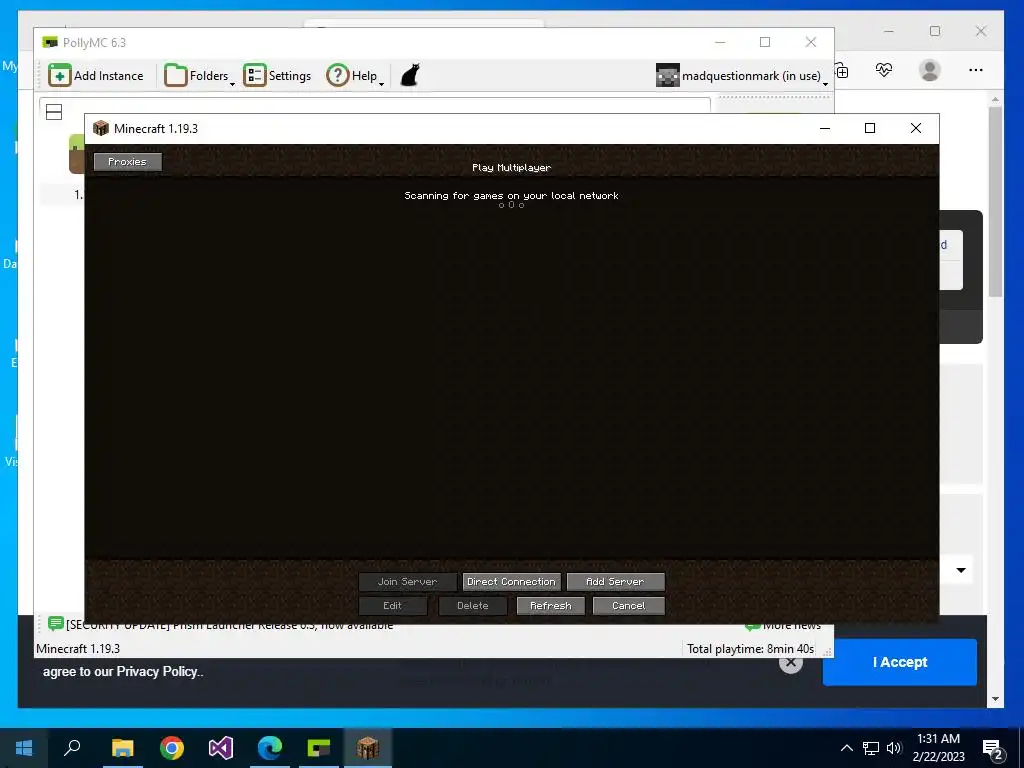
Task: Click the Edge page vertical scrollbar
Action: pyautogui.click(x=995, y=202)
